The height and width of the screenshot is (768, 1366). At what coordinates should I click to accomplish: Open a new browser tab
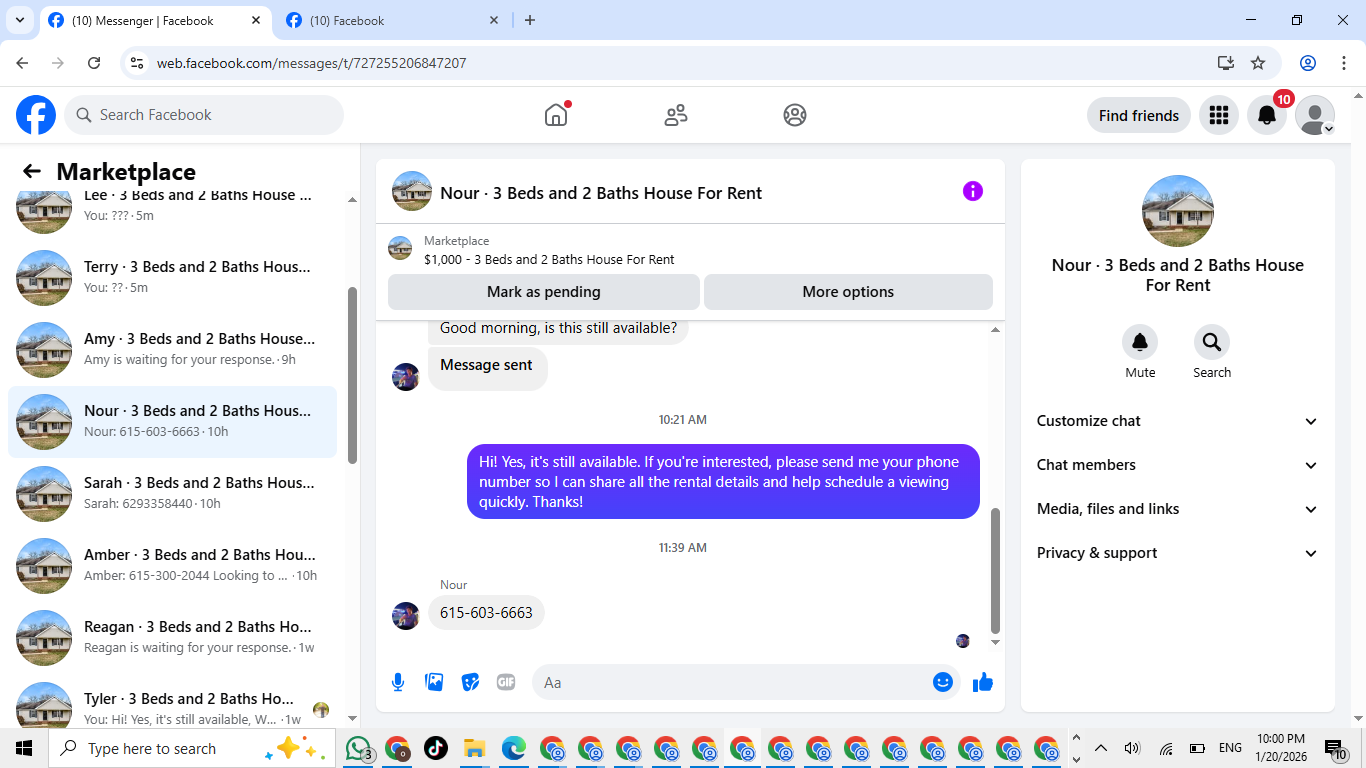530,20
